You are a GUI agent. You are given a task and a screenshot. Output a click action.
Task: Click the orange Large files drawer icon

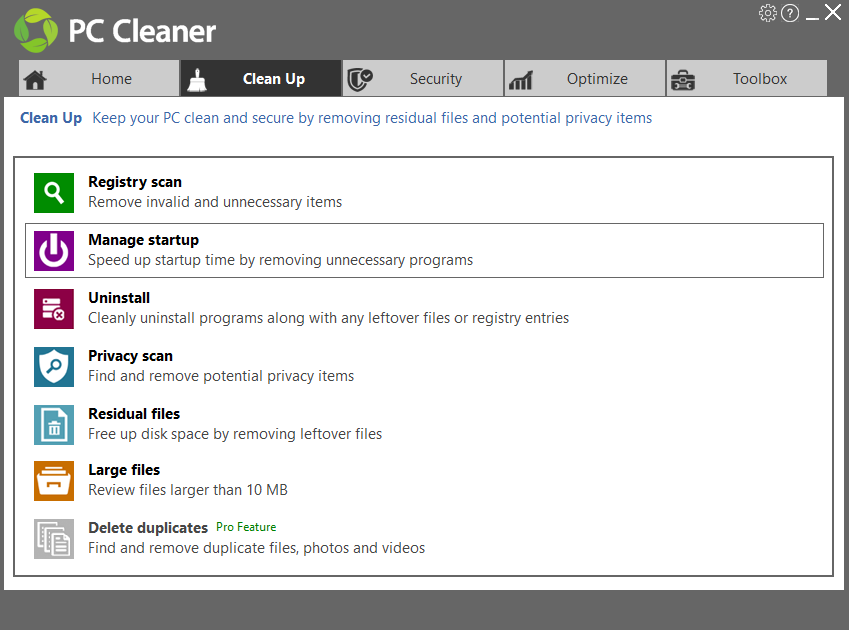(x=54, y=481)
